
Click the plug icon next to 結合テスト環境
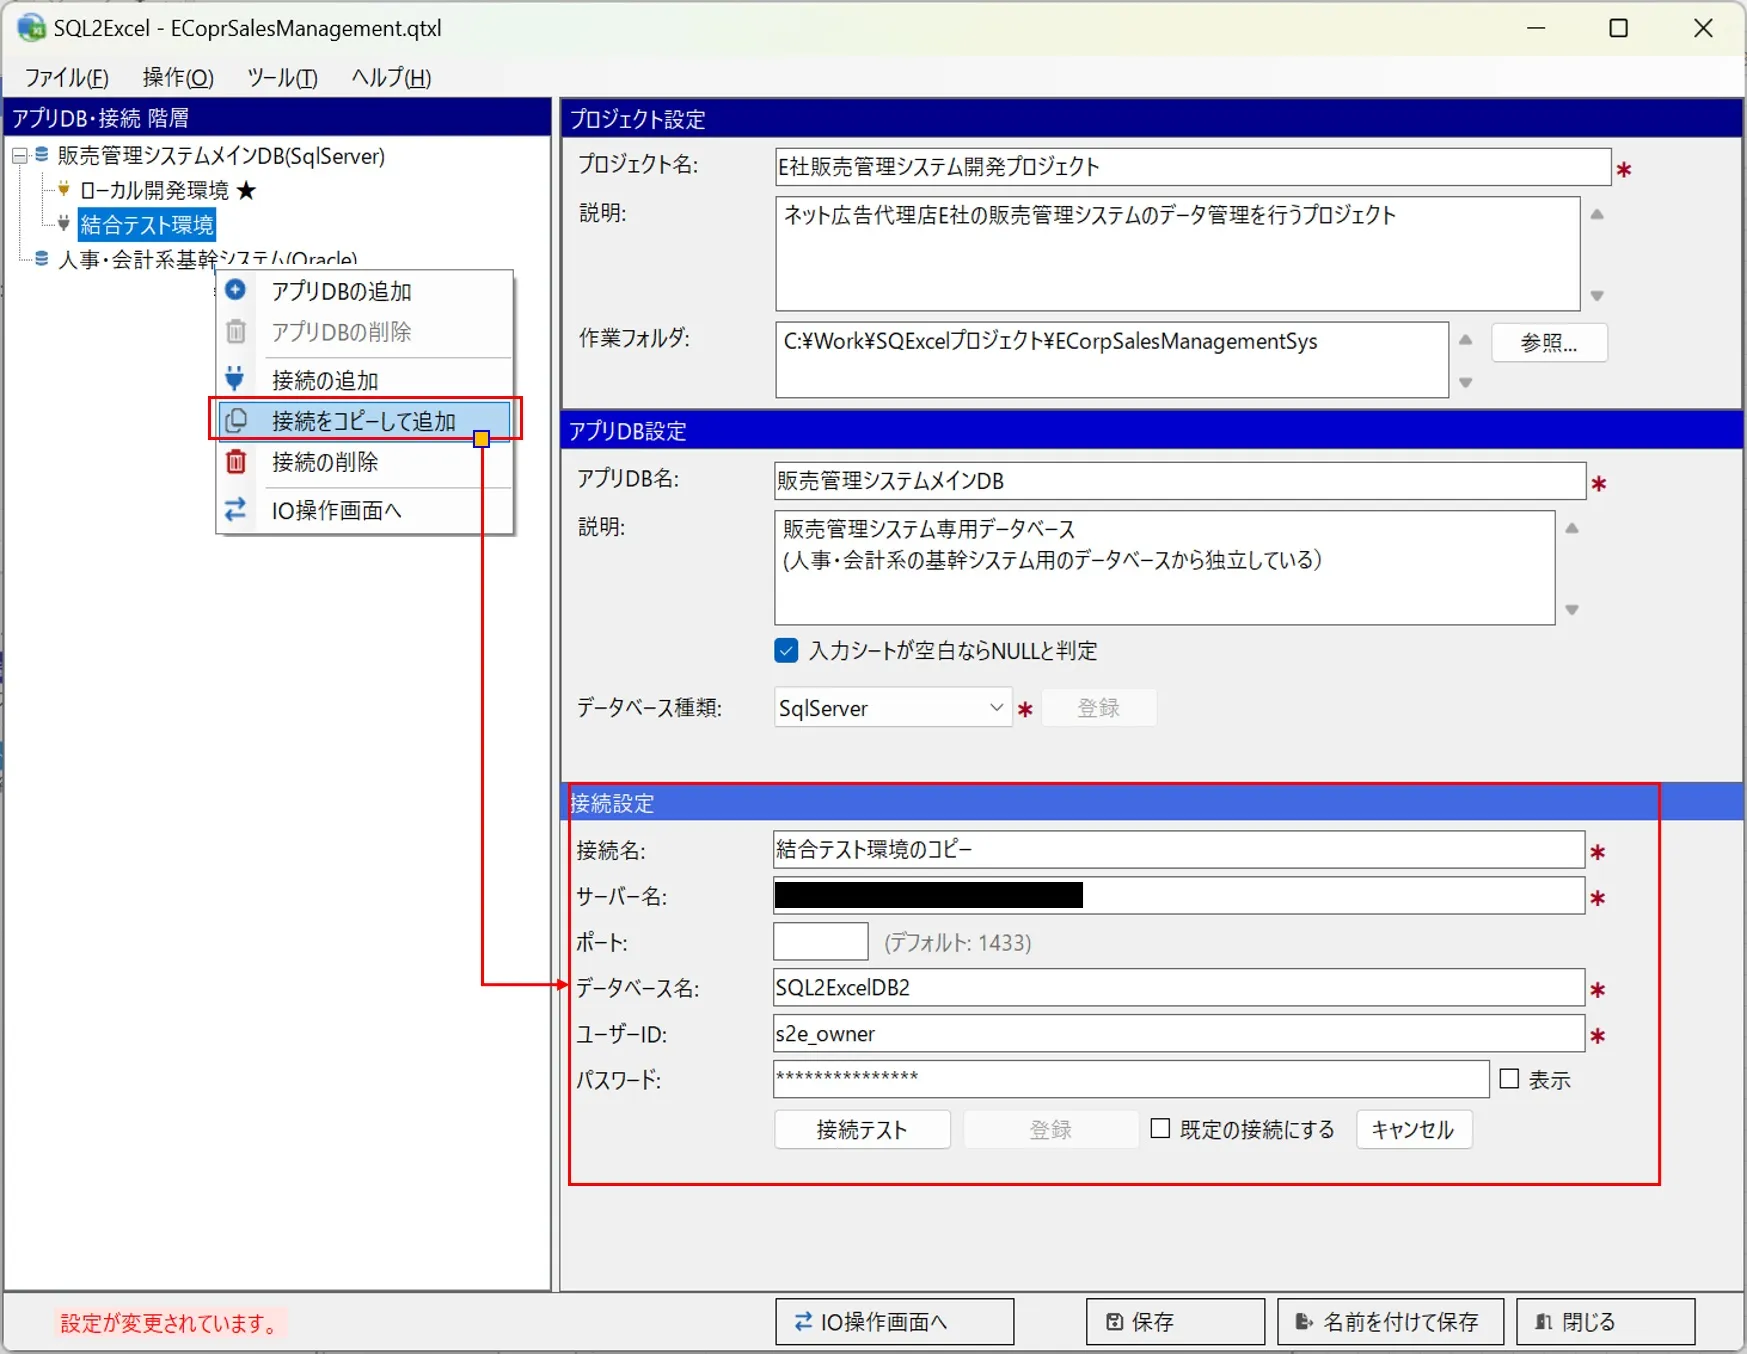coord(64,223)
